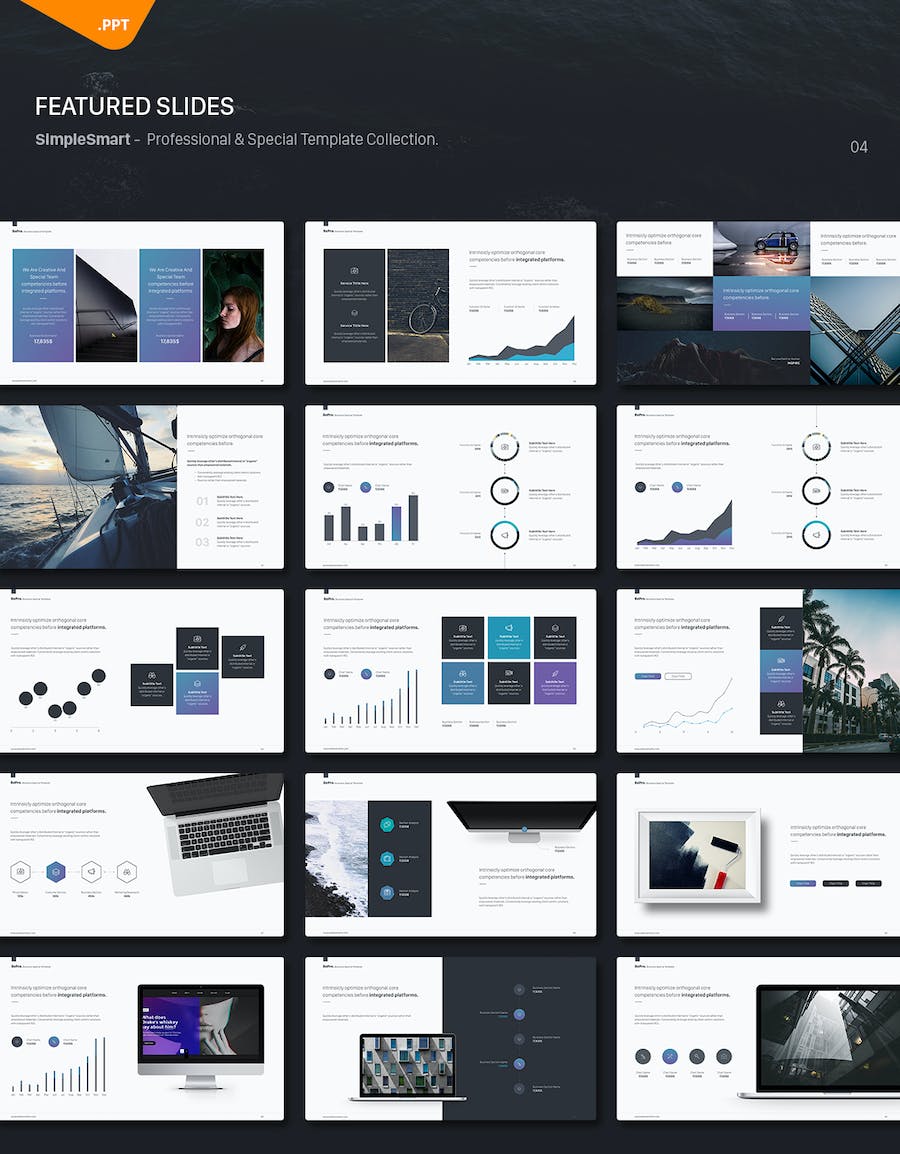Open the slide with the framed paint roller

pyautogui.click(x=756, y=855)
